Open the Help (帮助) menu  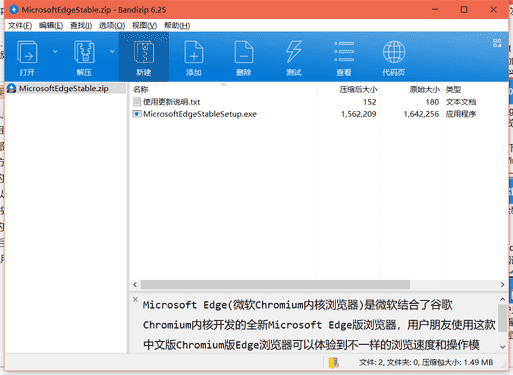pos(177,25)
